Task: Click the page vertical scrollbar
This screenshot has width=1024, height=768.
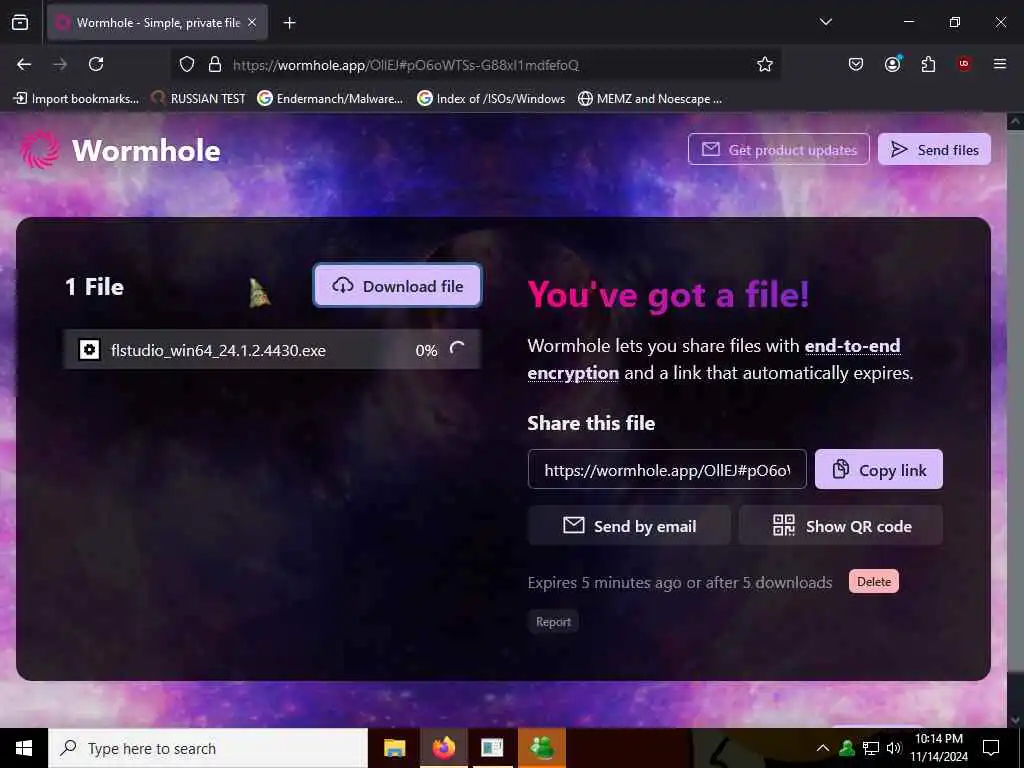Action: pyautogui.click(x=1015, y=418)
